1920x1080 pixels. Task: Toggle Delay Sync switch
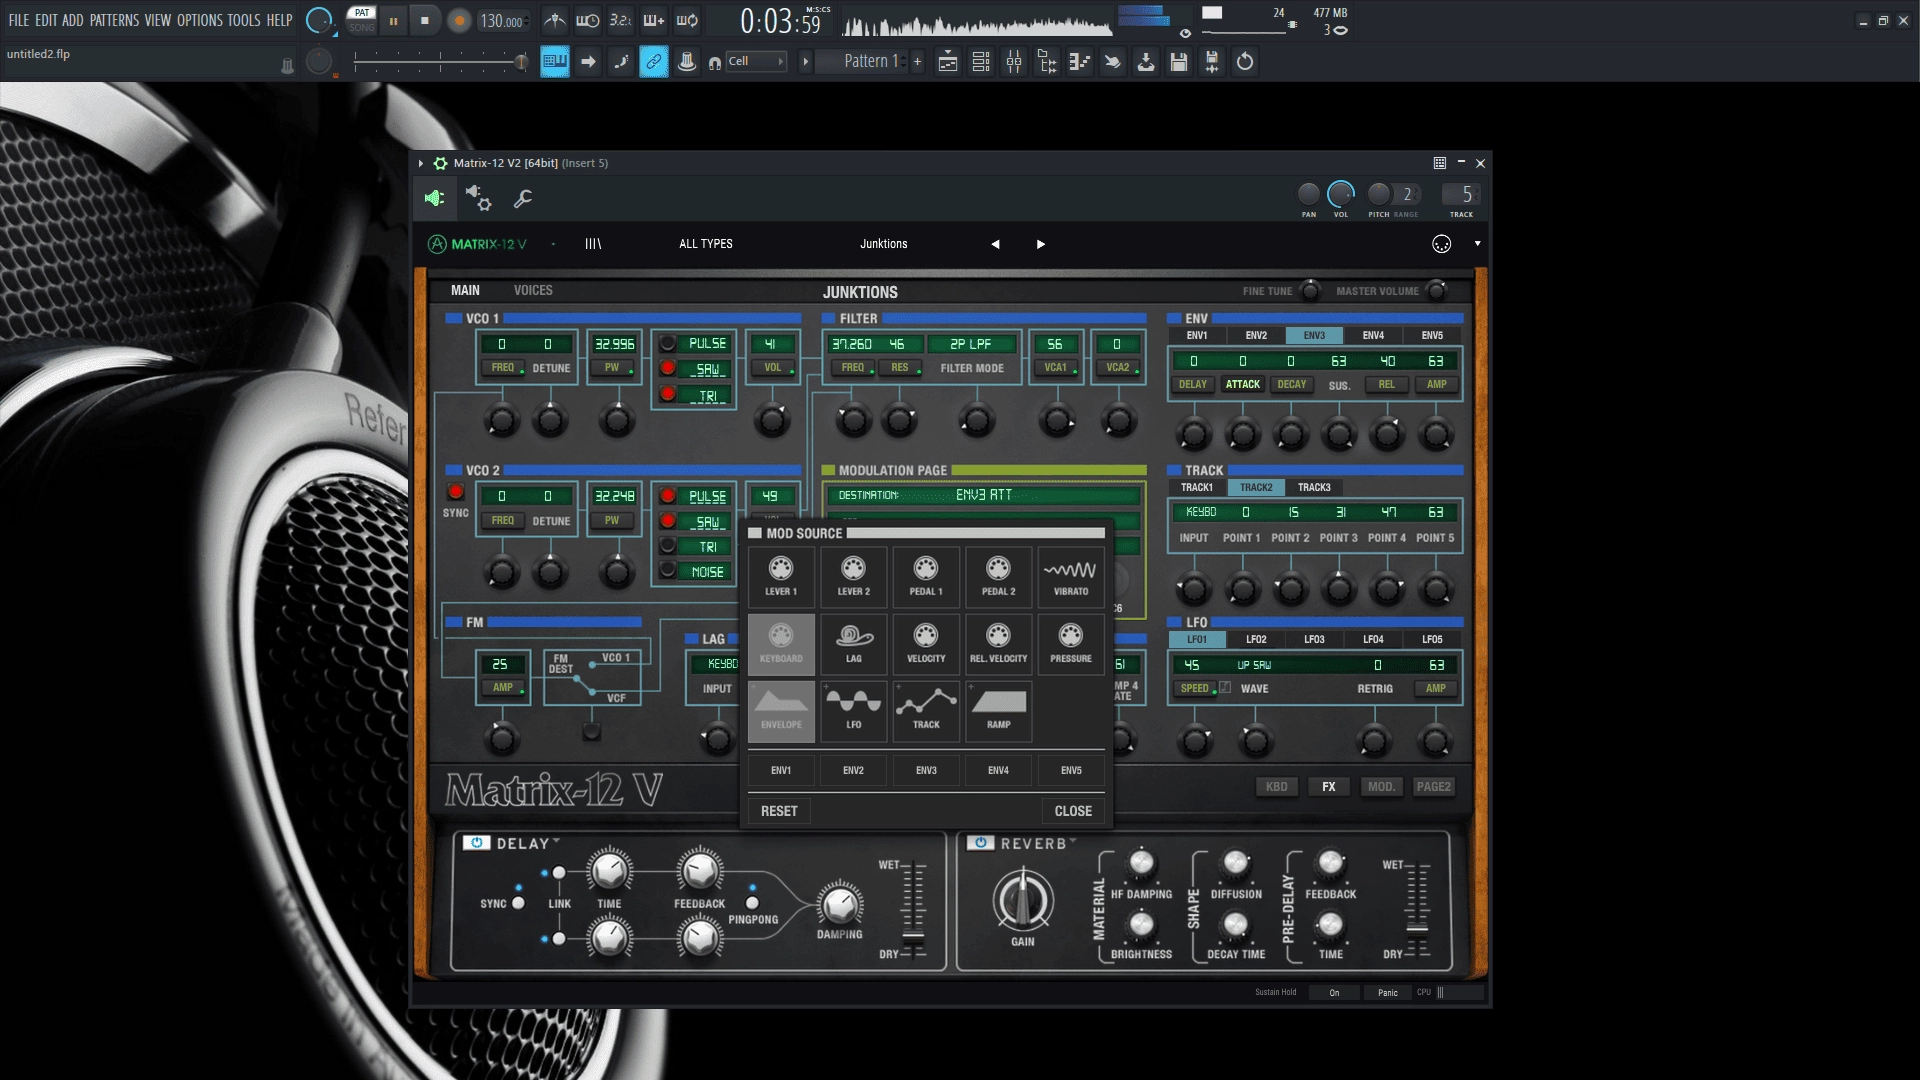518,903
